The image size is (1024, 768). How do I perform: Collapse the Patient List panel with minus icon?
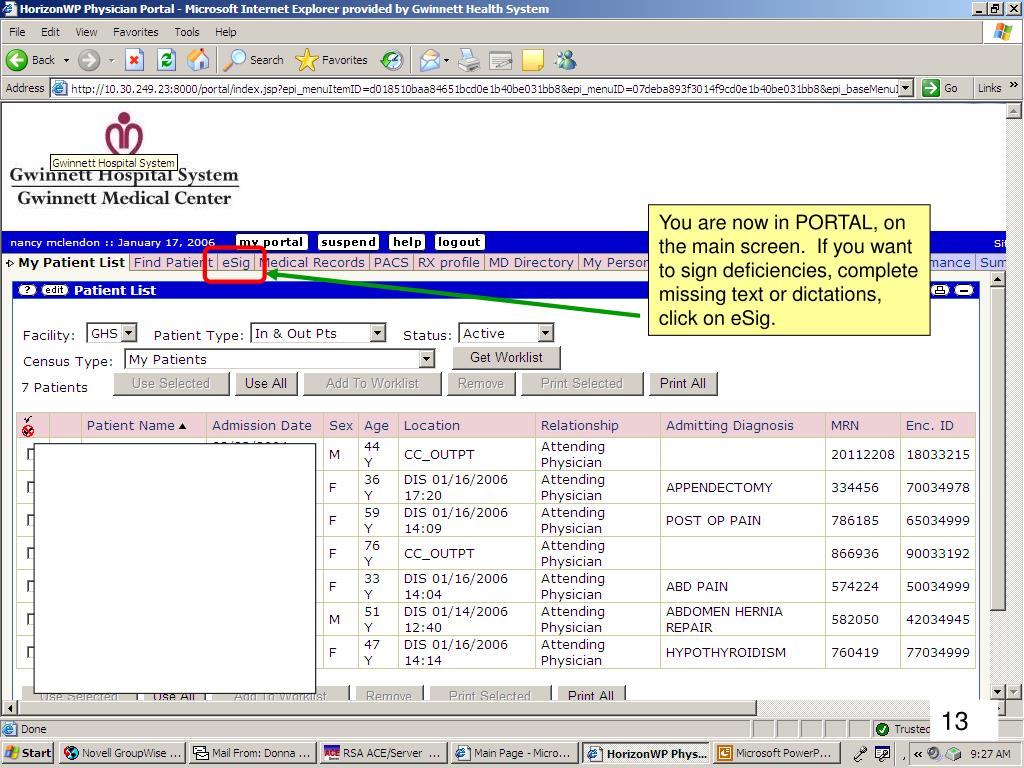point(964,290)
